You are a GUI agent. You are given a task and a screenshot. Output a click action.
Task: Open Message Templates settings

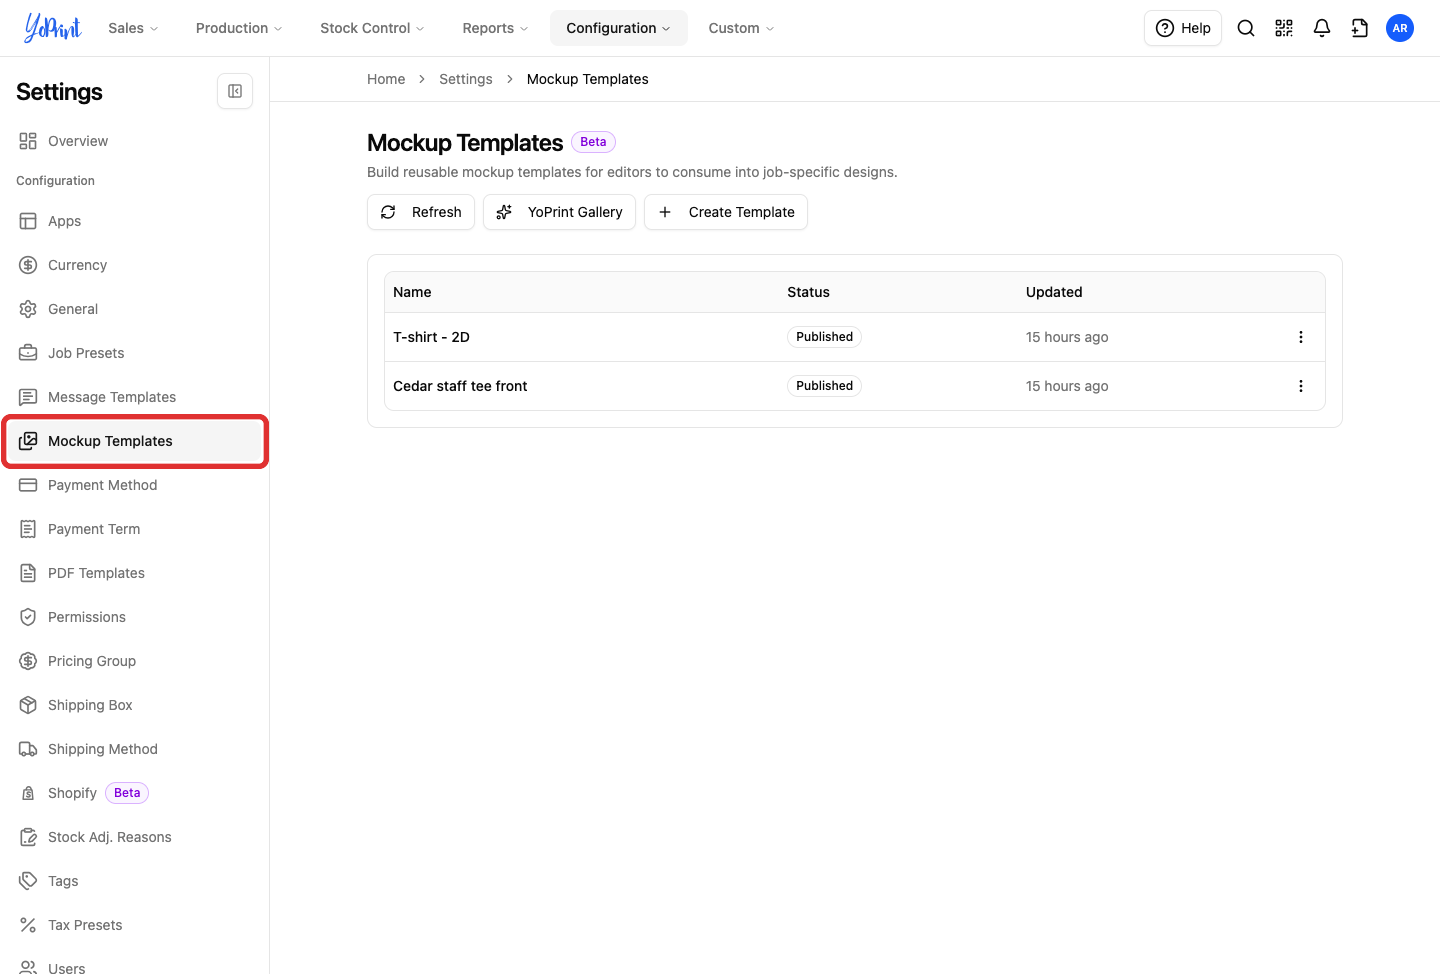point(134,397)
